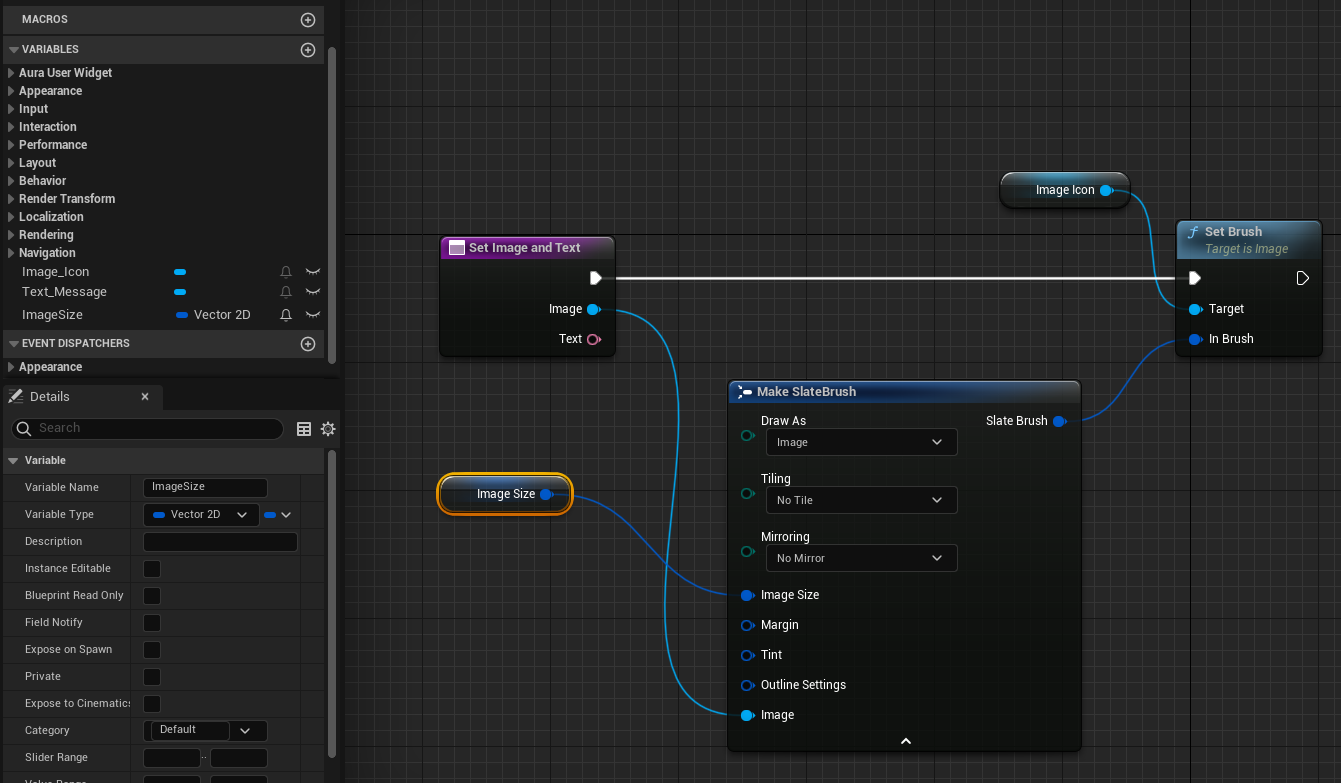Screen dimensions: 1341x783
Task: Expand the Navigation category
Action: click(11, 253)
